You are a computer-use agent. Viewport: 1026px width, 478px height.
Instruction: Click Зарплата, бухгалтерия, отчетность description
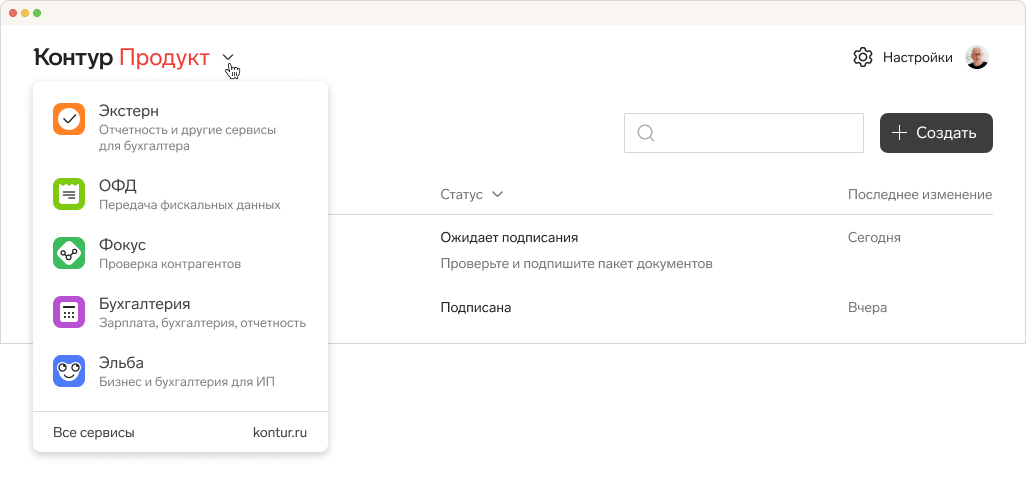[202, 323]
